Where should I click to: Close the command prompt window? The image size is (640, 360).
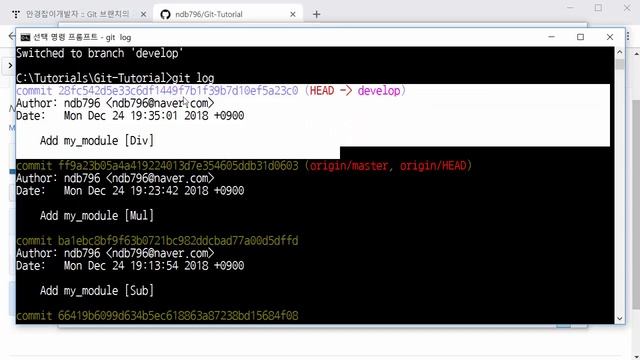610,37
